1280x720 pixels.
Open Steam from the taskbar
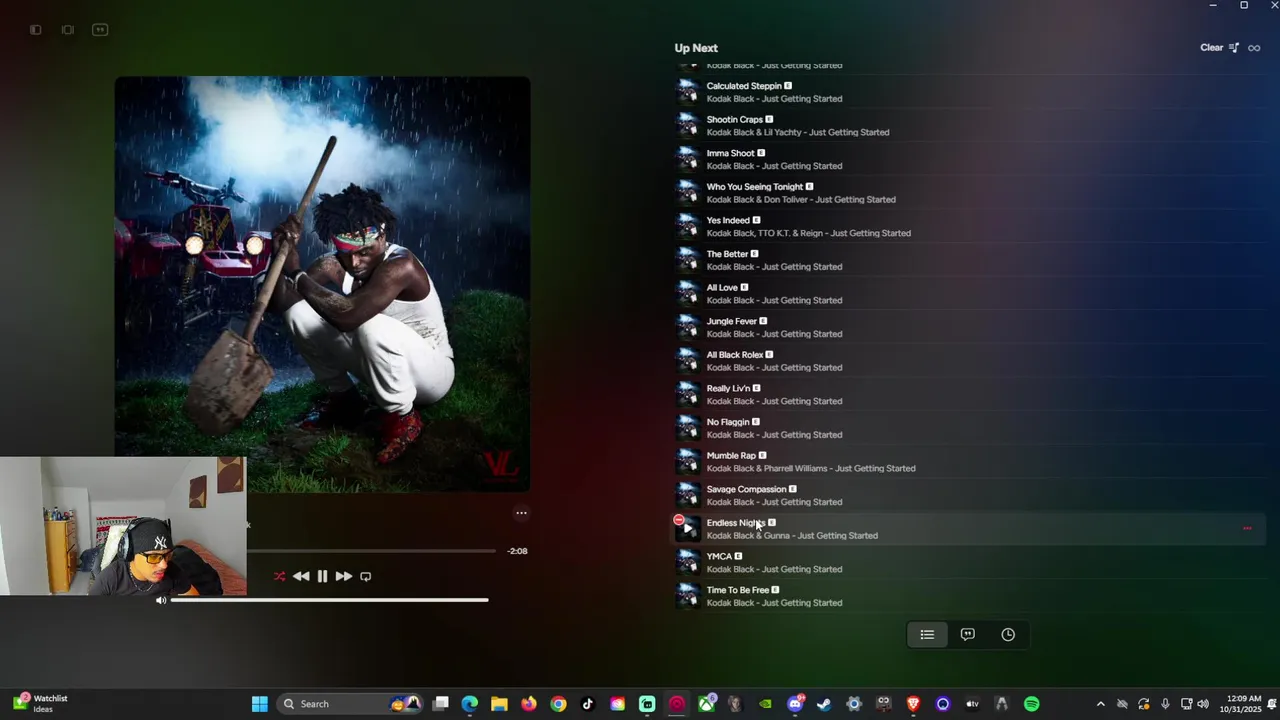pos(824,704)
